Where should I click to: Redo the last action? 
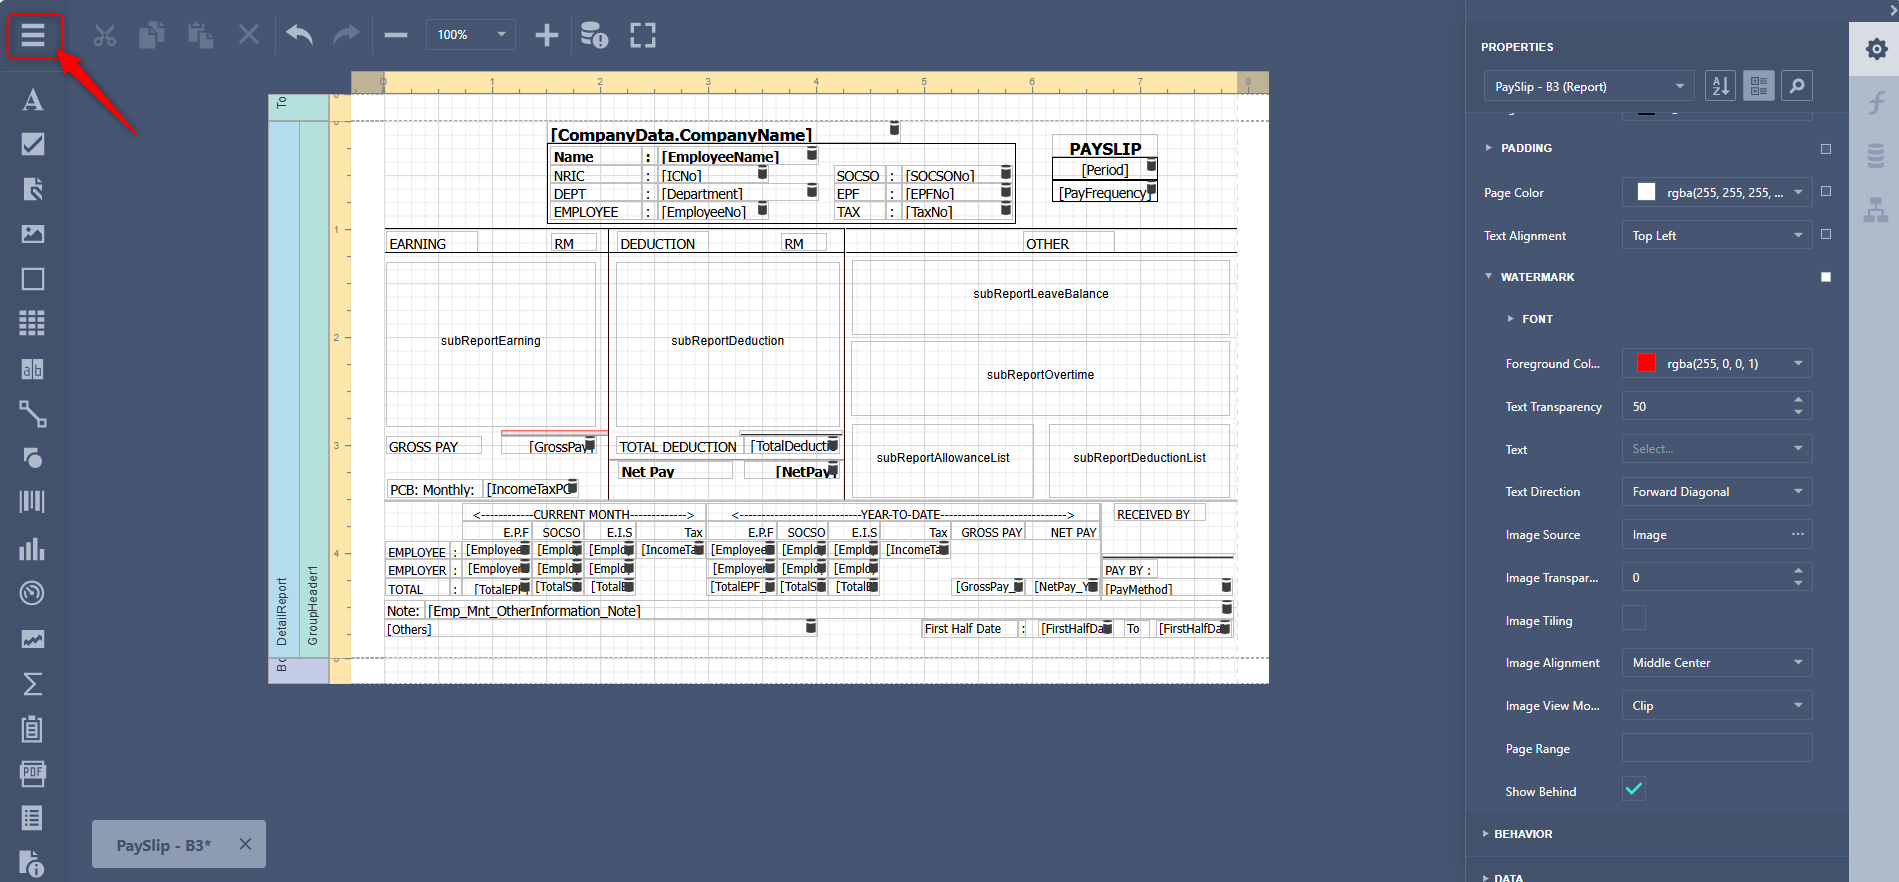pyautogui.click(x=346, y=36)
